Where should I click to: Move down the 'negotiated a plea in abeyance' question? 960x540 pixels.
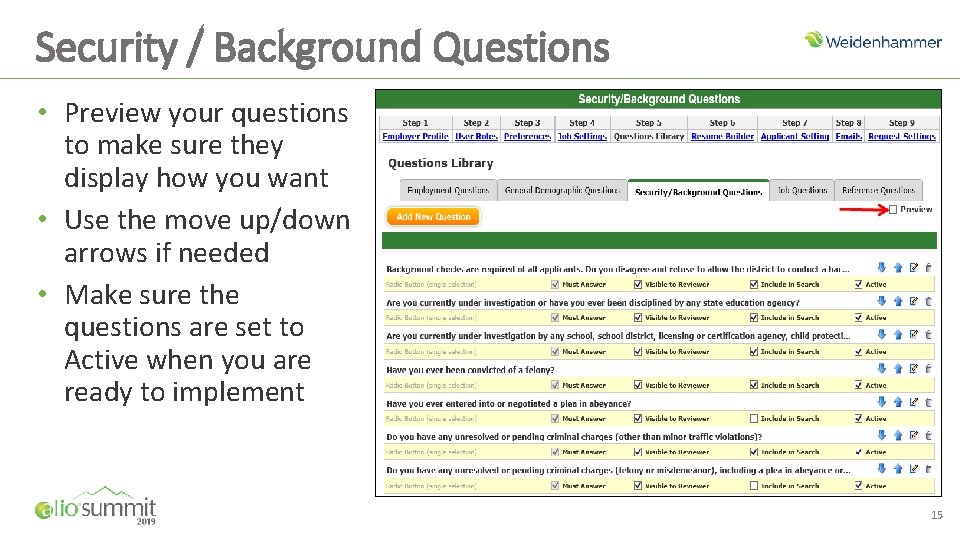[882, 402]
